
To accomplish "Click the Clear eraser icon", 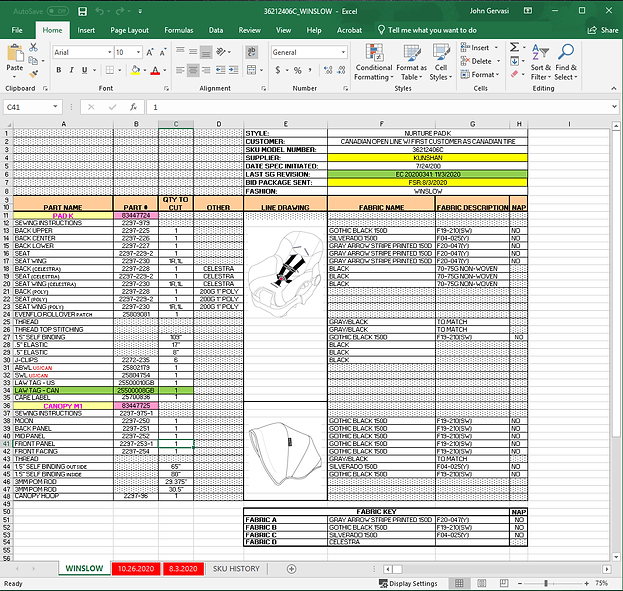I will click(x=514, y=74).
